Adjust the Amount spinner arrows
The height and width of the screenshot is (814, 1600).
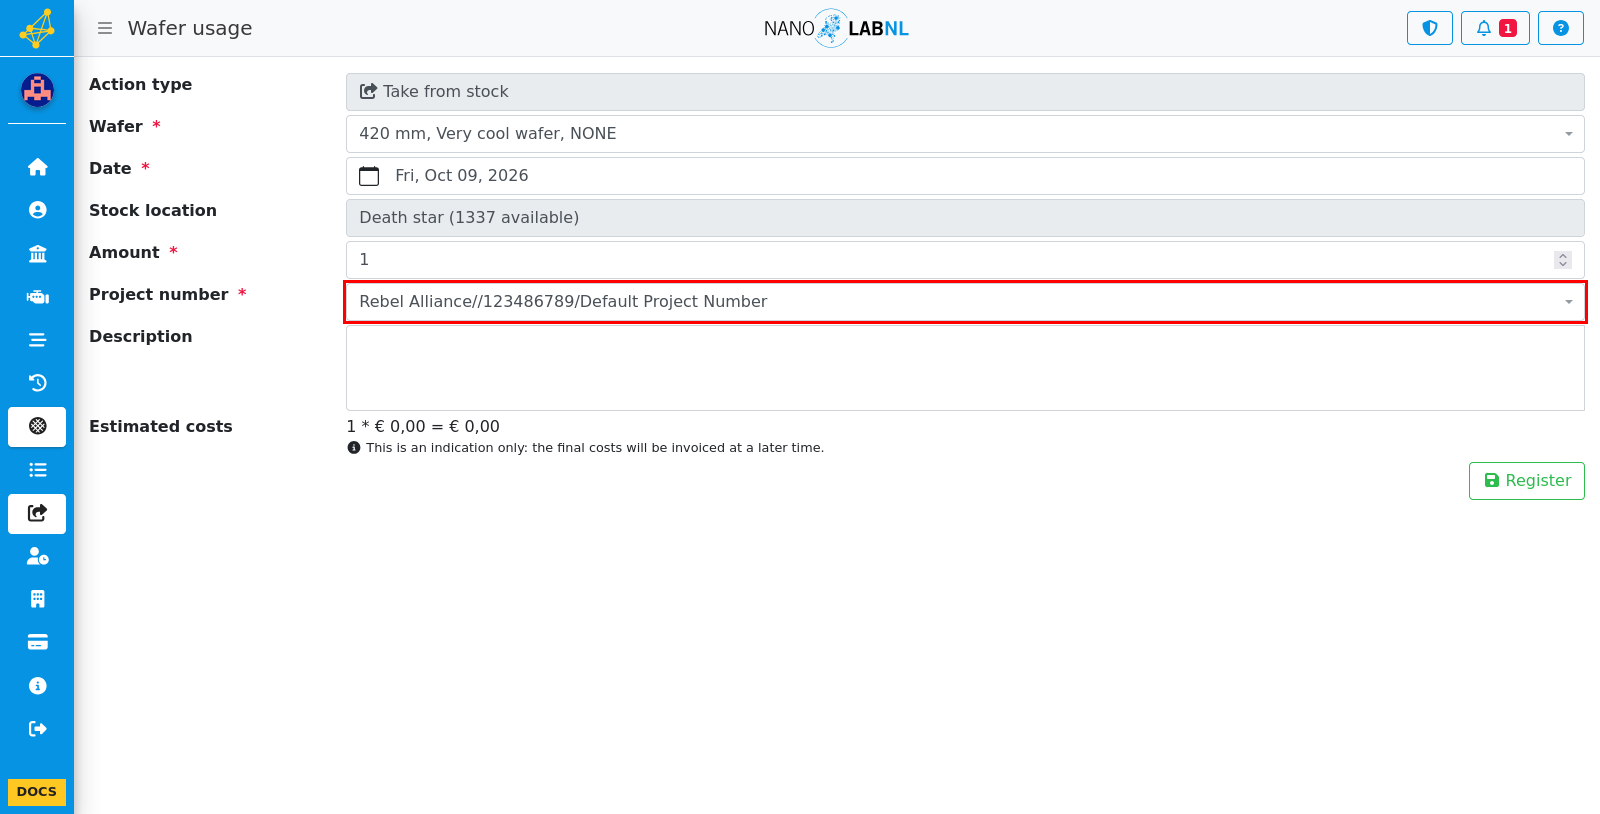[1563, 260]
